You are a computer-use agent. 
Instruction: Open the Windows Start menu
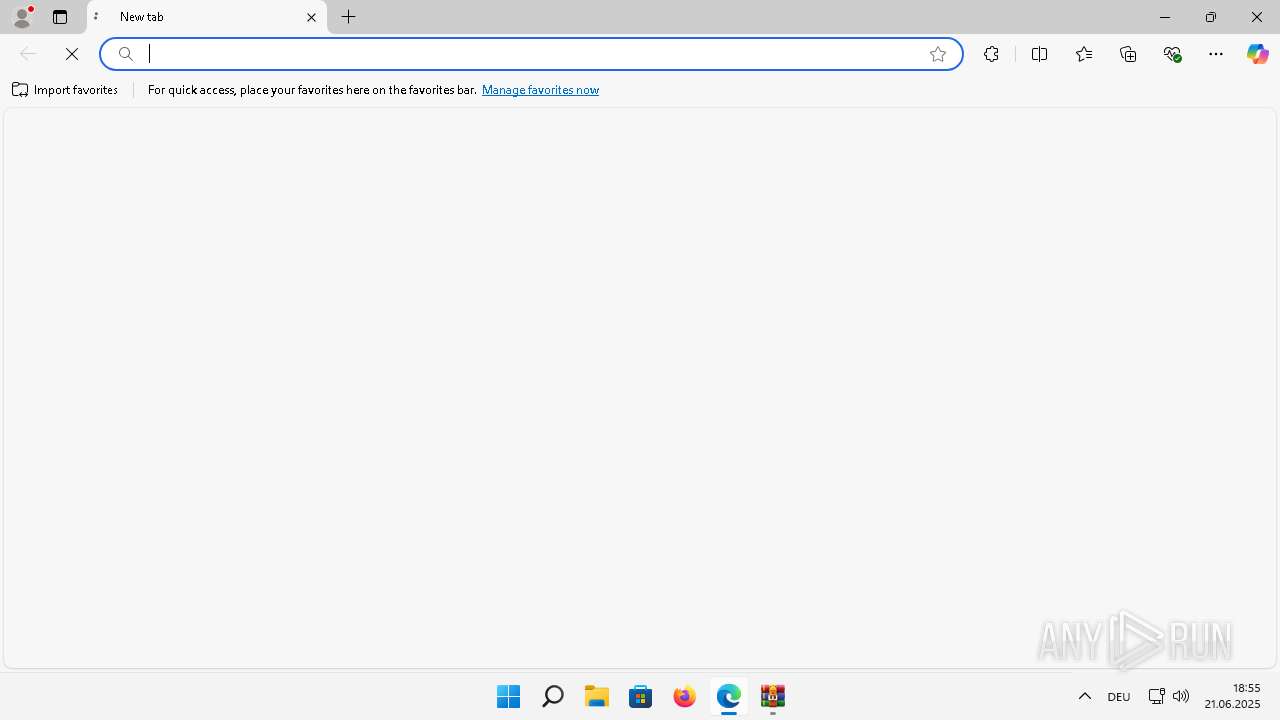point(509,696)
